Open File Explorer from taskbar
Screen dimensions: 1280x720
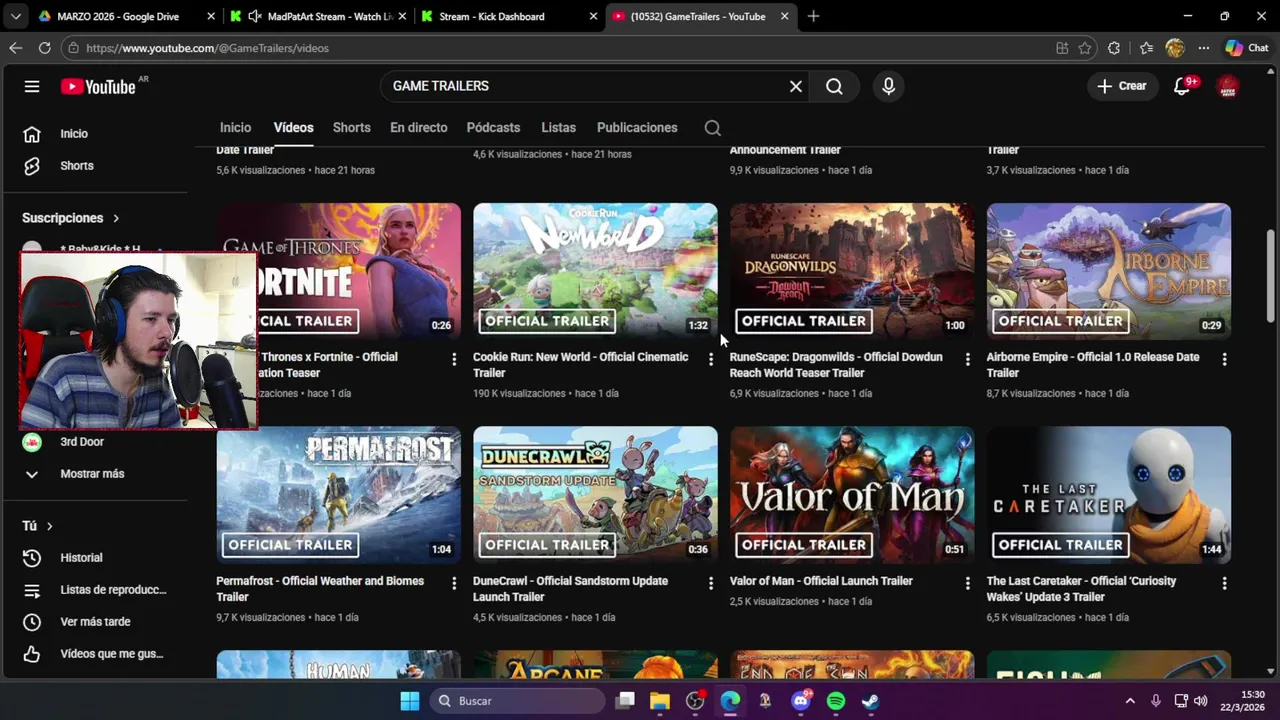[660, 701]
